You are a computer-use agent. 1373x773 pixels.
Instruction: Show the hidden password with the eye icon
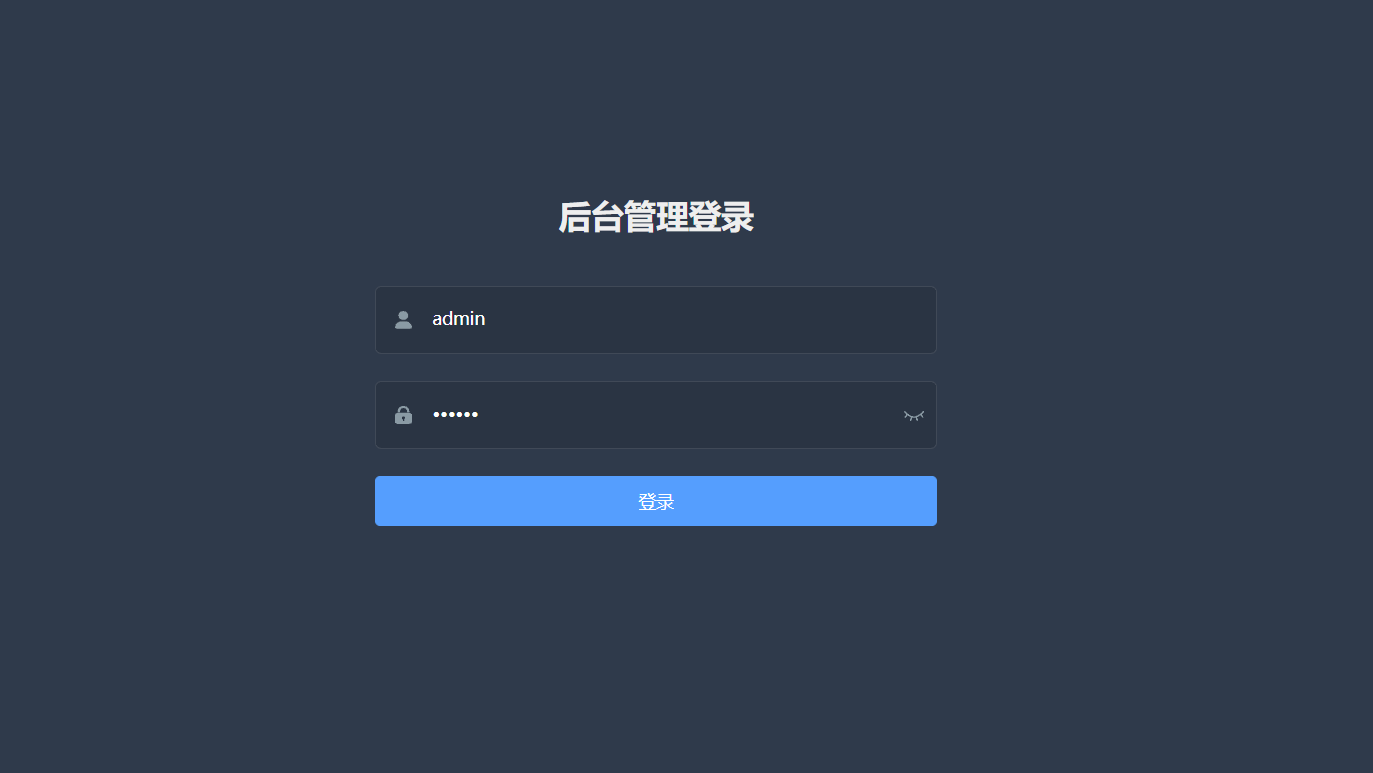pyautogui.click(x=914, y=415)
